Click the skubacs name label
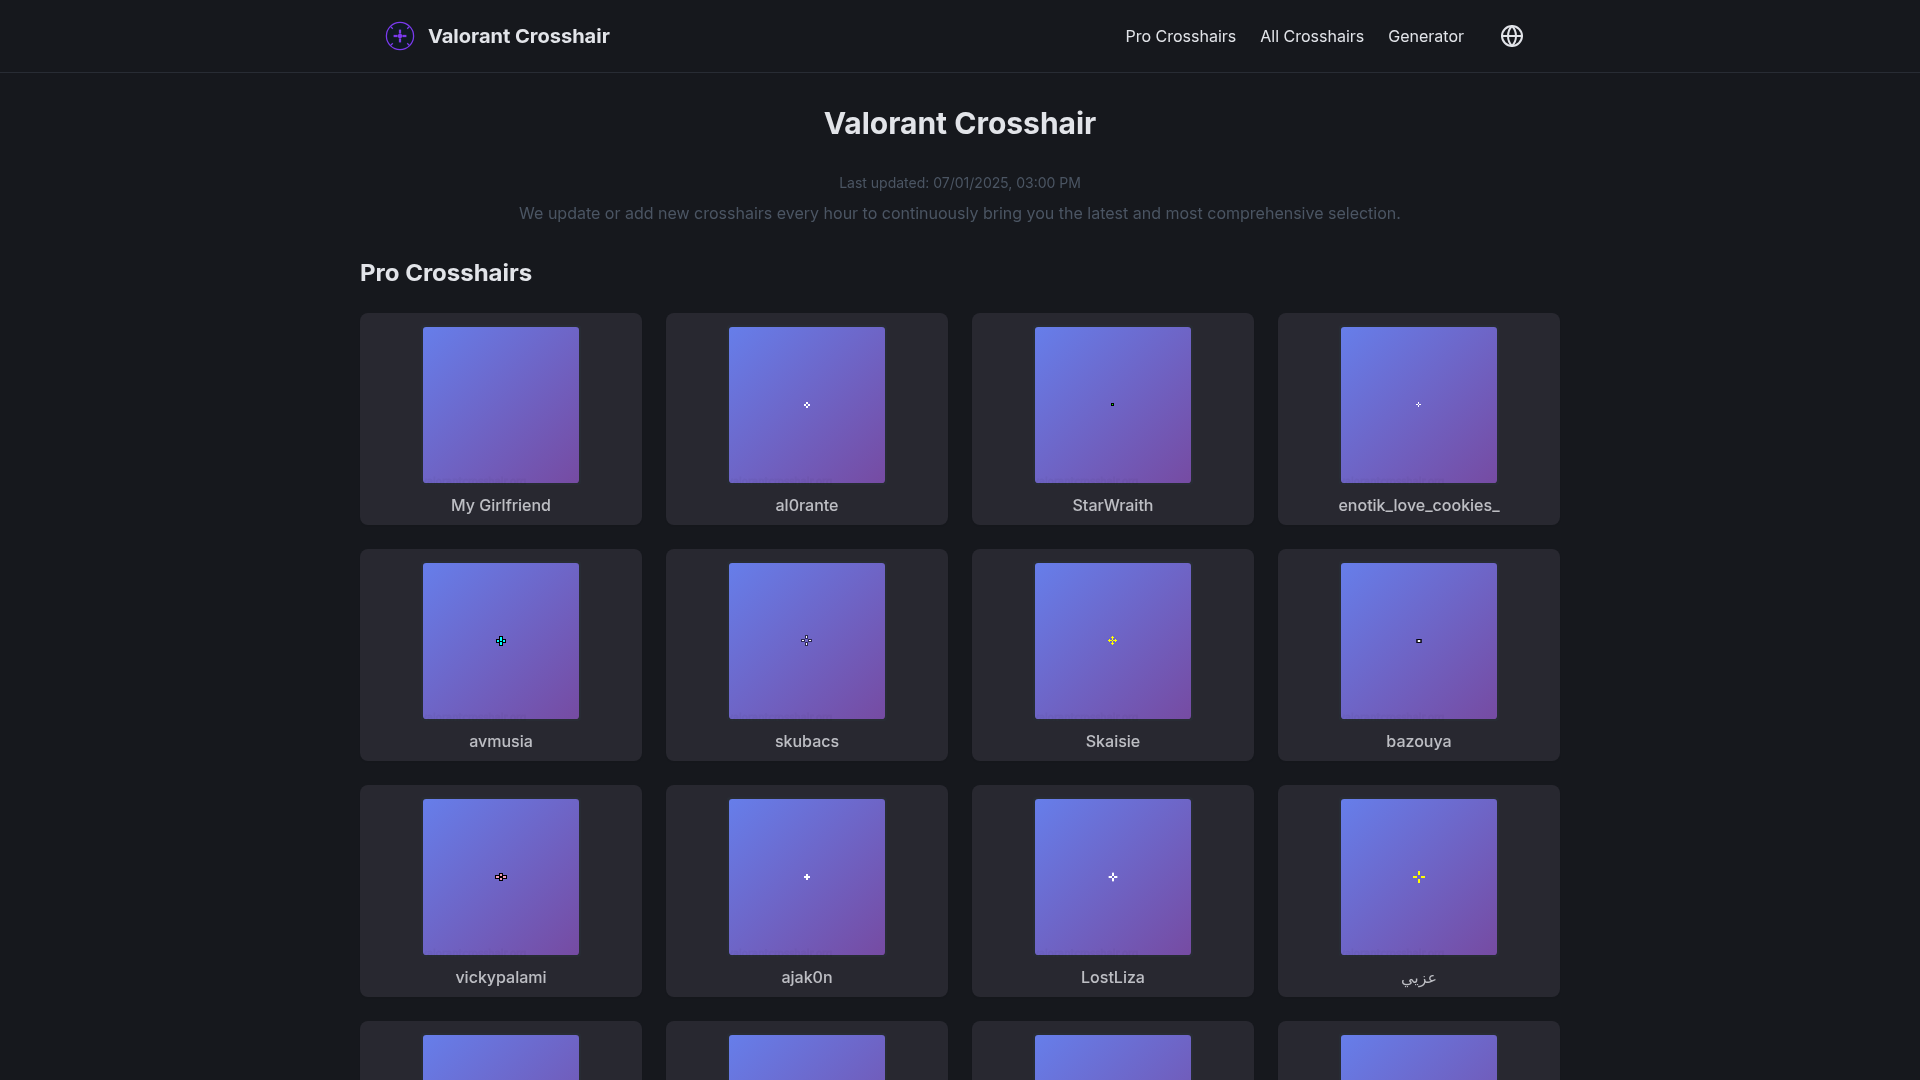 coord(807,741)
